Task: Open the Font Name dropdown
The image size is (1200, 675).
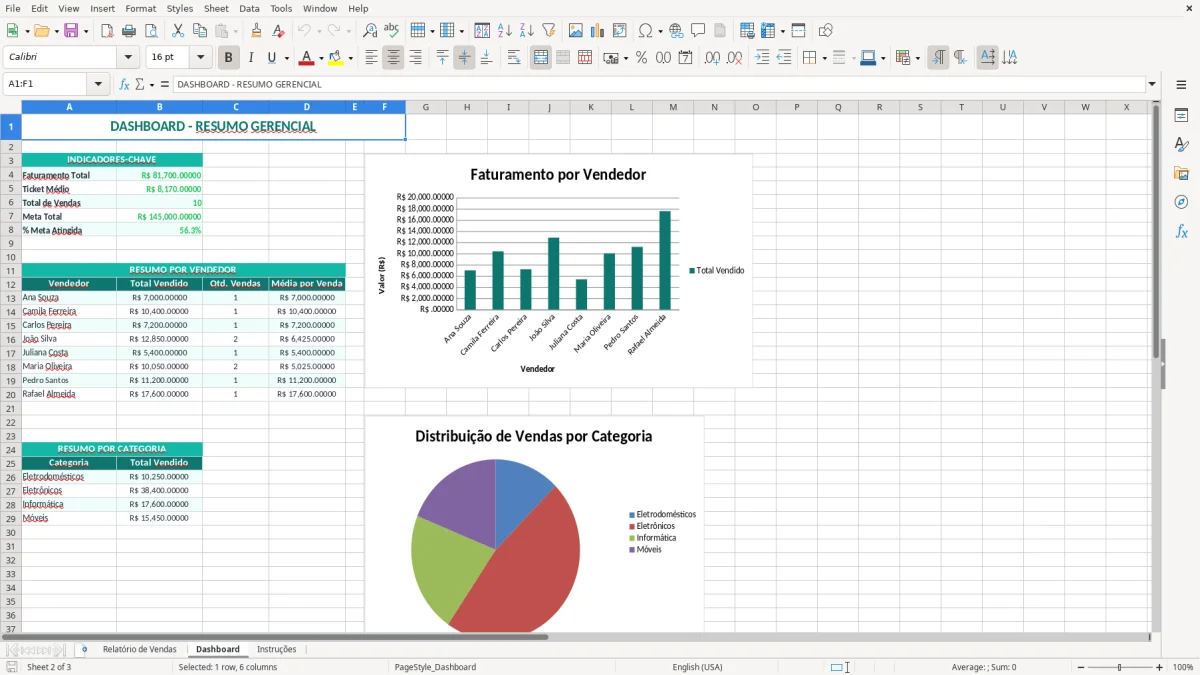Action: point(127,58)
